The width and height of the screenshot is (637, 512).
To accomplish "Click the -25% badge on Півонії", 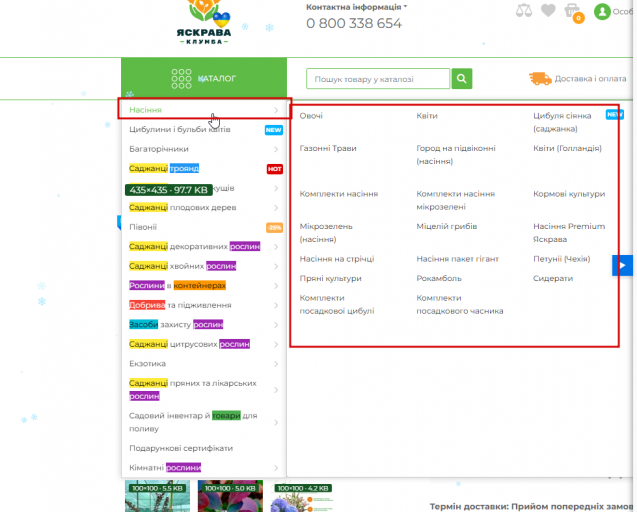I will 274,228.
